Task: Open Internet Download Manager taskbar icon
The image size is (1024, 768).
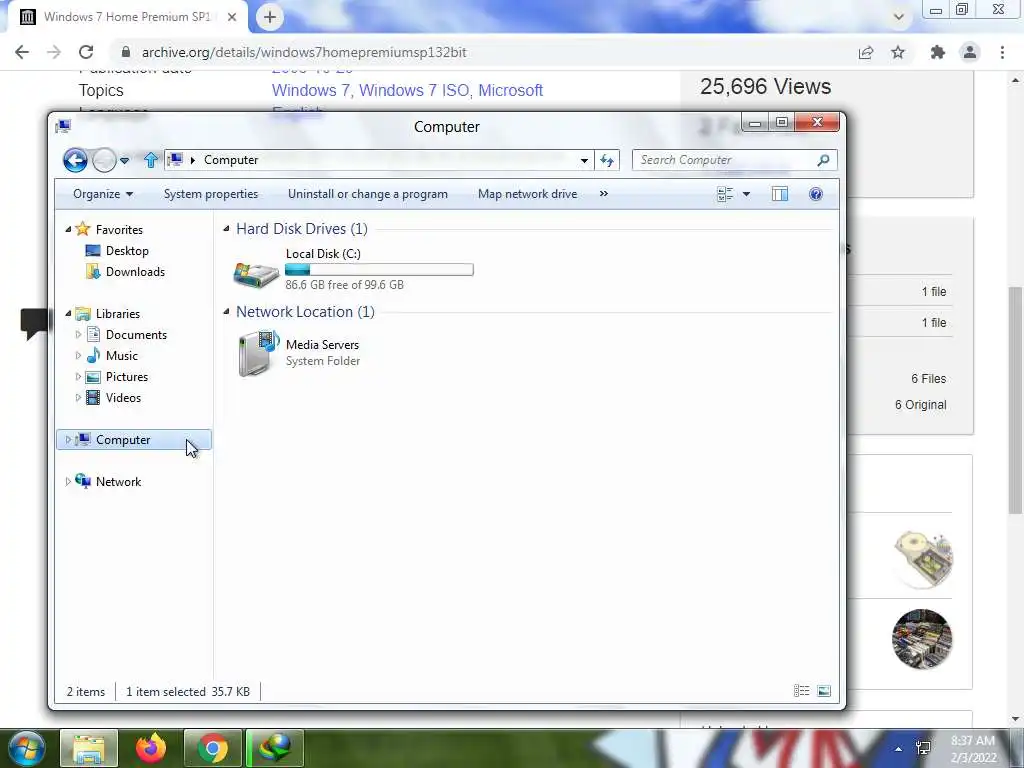Action: [x=275, y=748]
